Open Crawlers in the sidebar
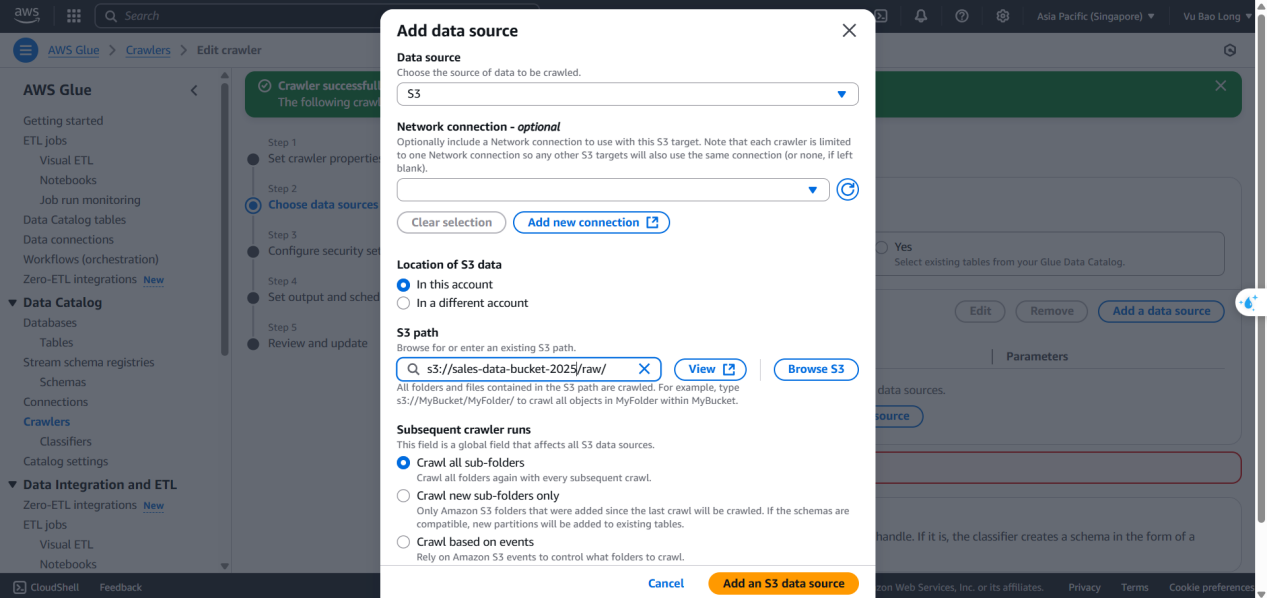The height and width of the screenshot is (598, 1267). [x=47, y=422]
